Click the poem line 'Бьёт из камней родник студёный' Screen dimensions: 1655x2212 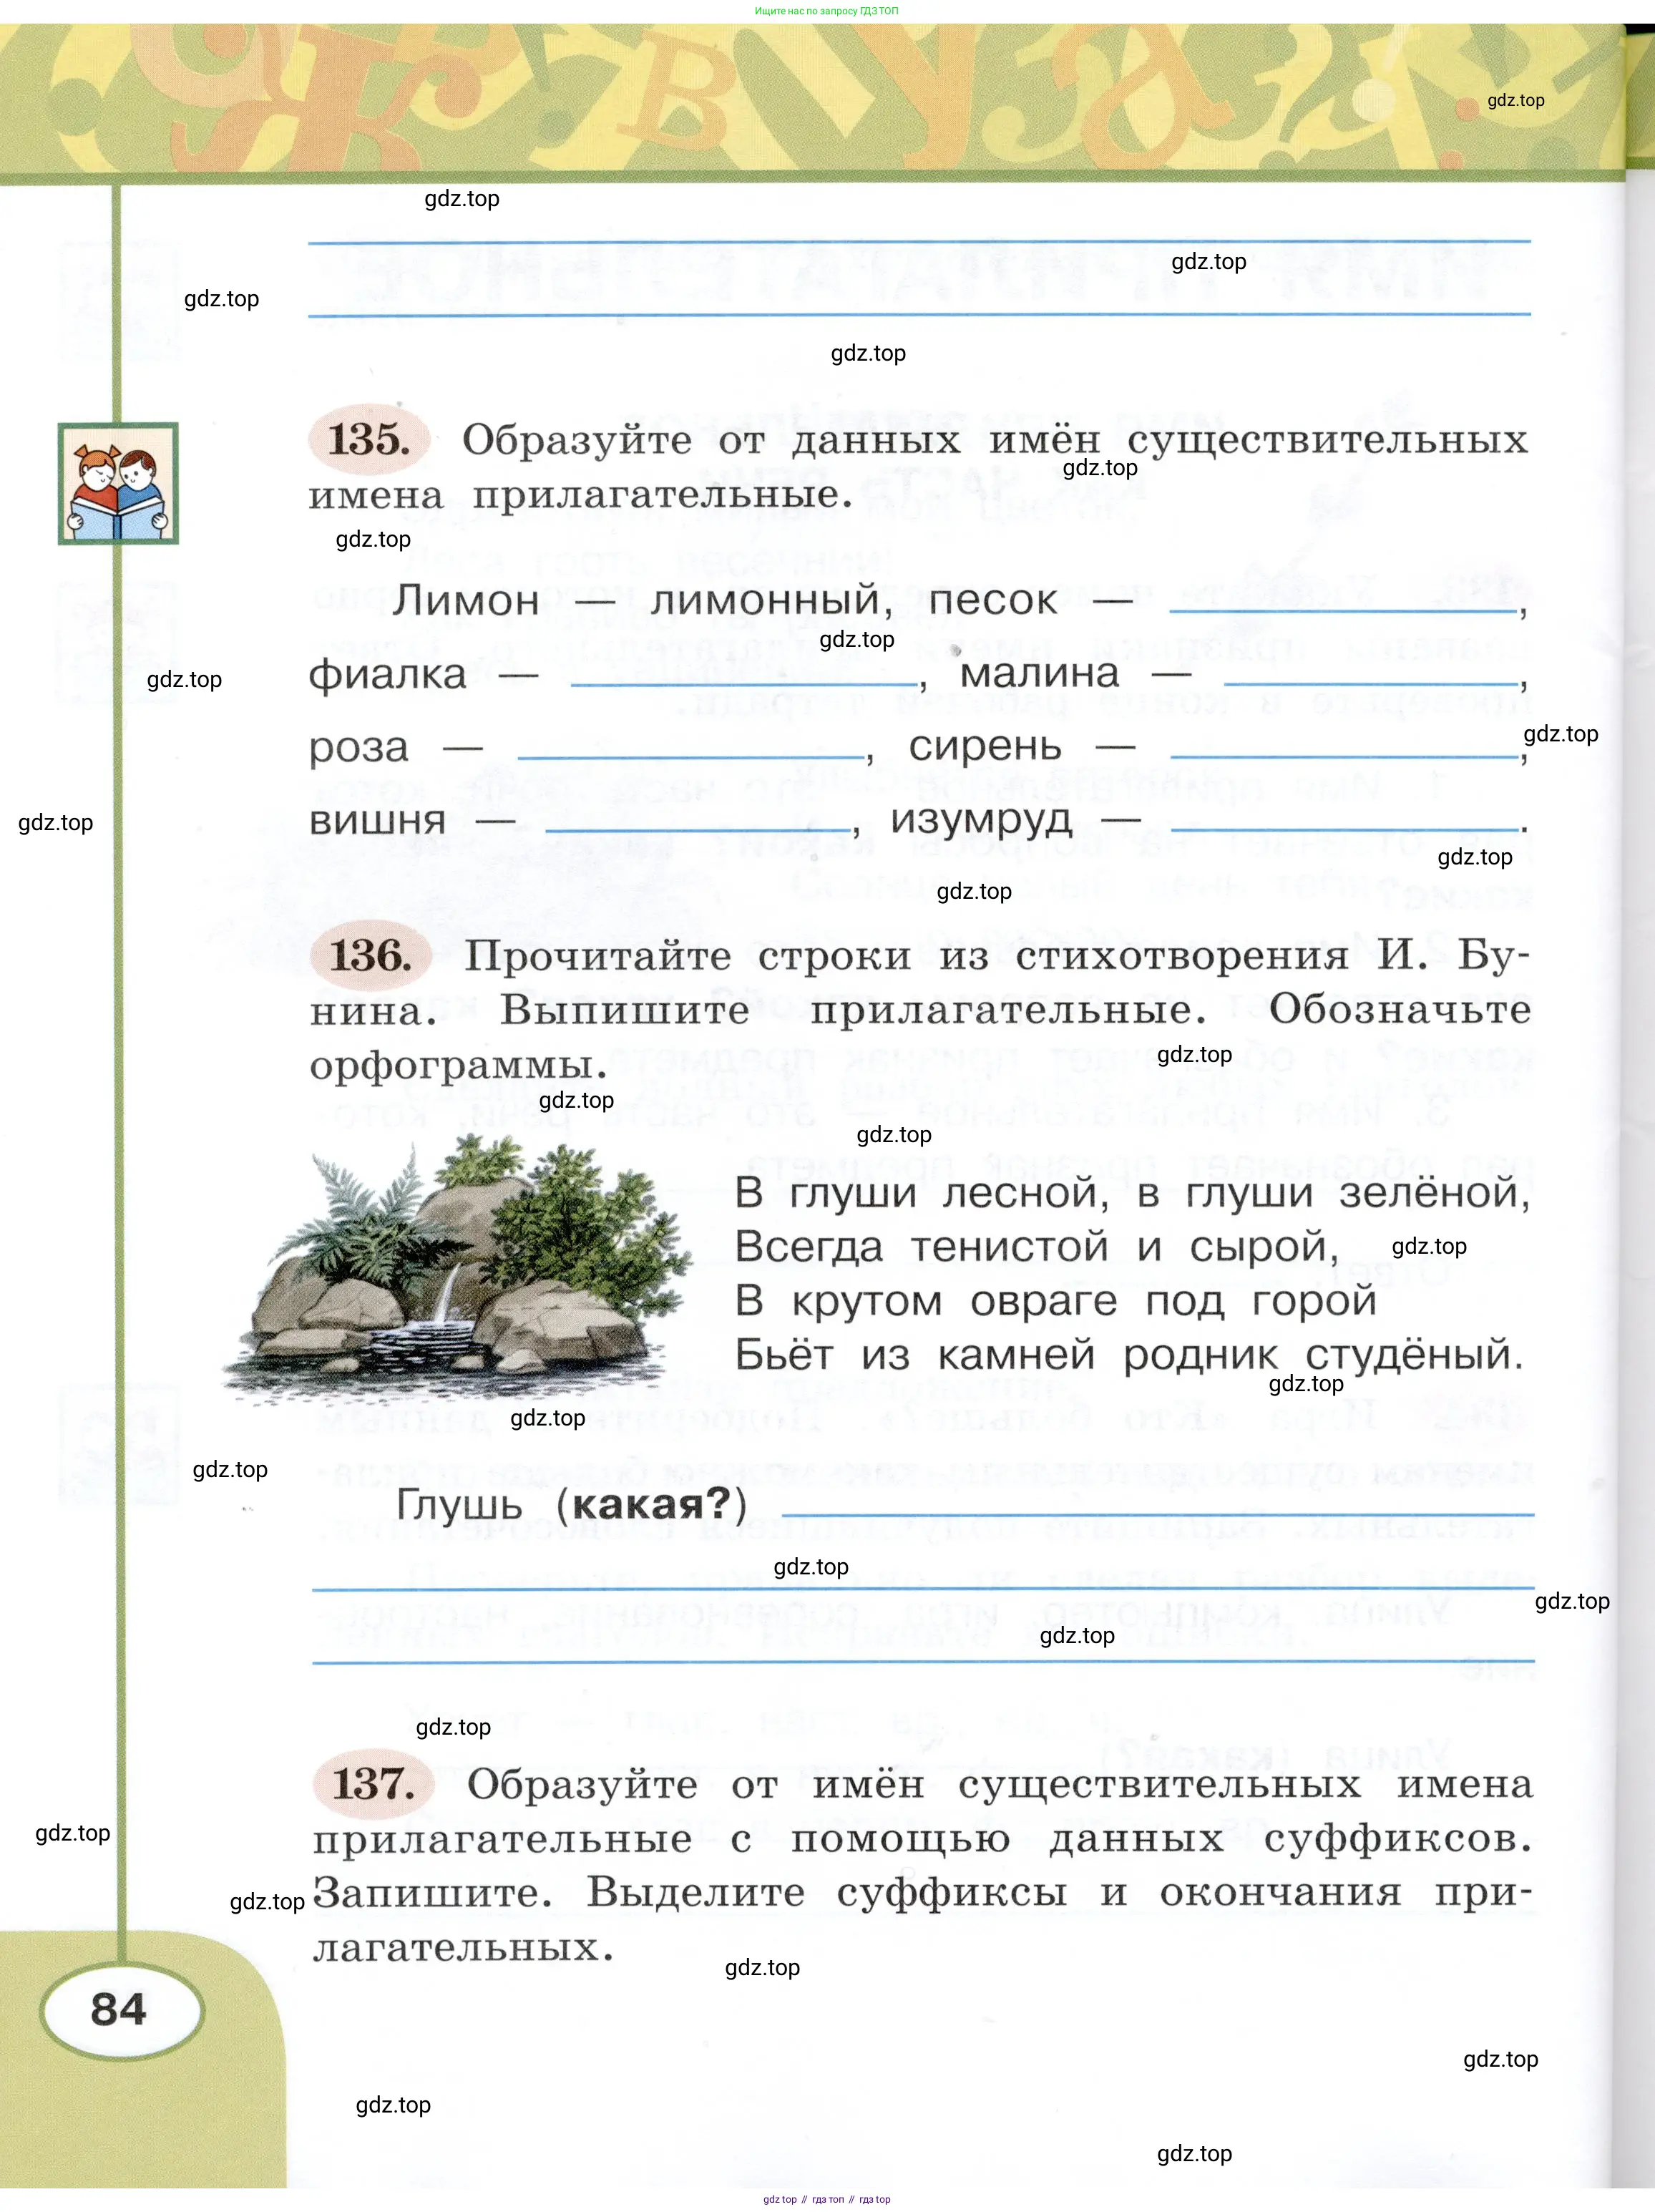[1129, 1356]
